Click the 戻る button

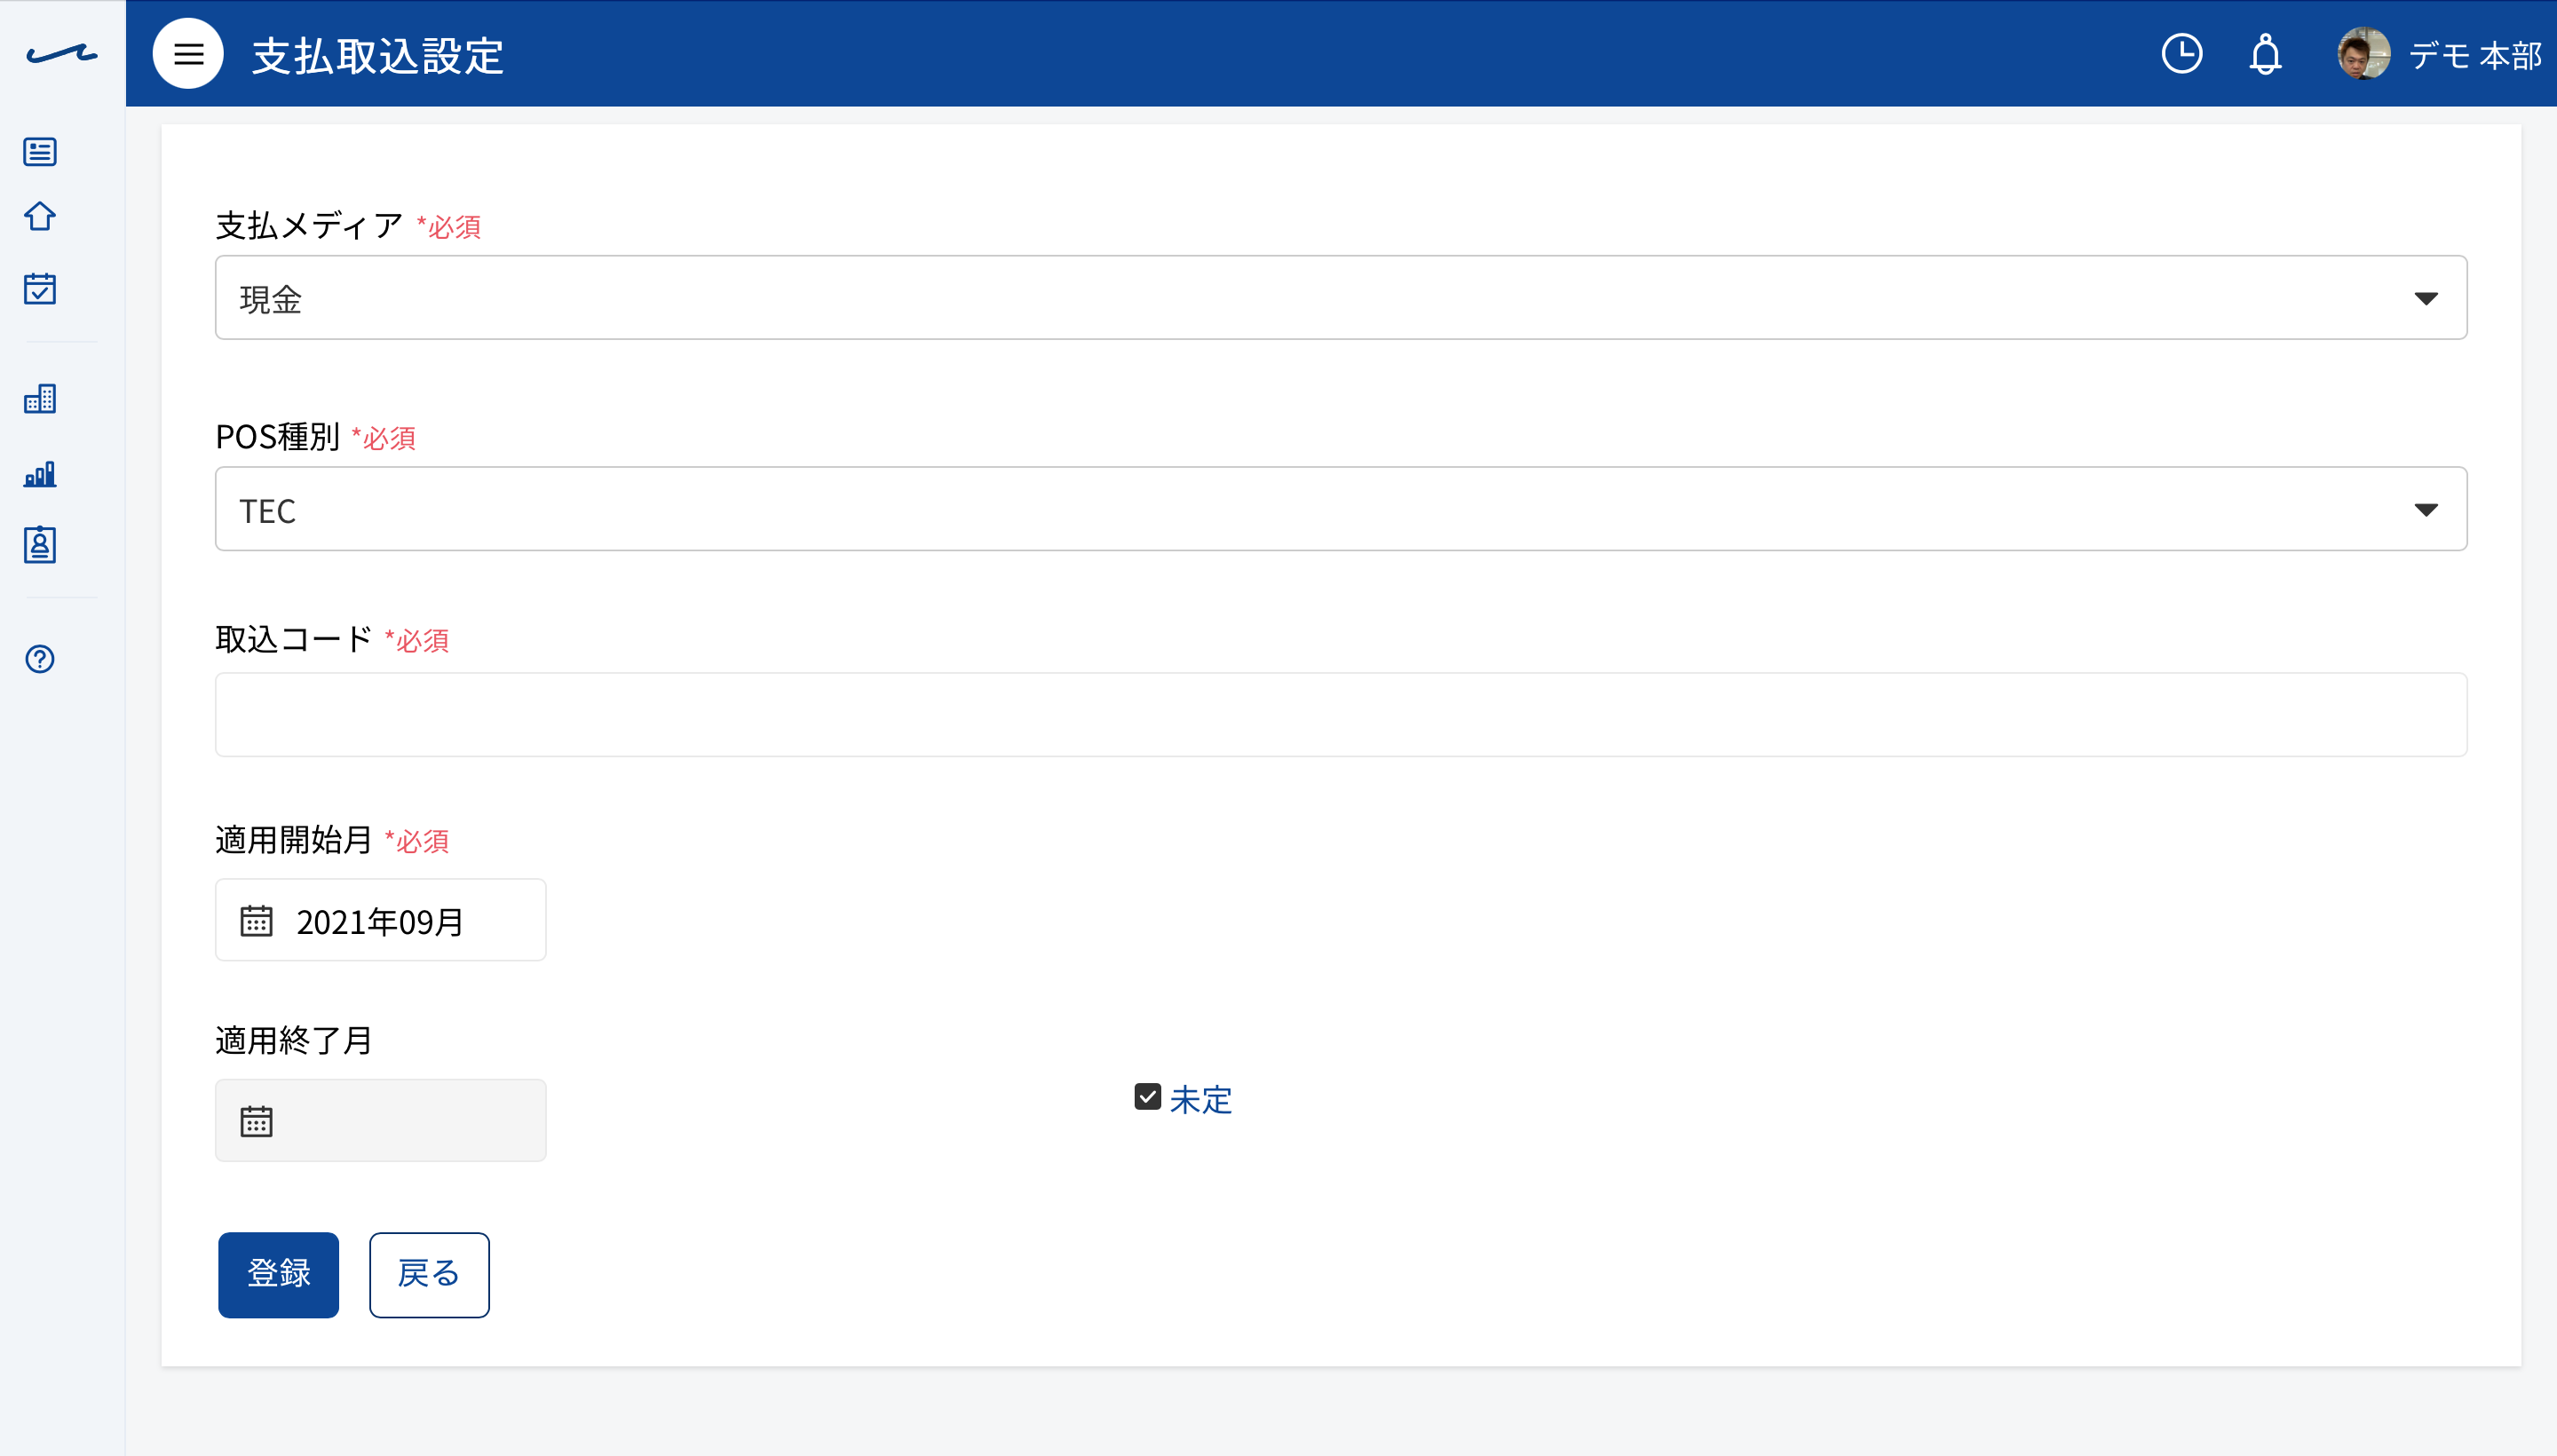429,1275
